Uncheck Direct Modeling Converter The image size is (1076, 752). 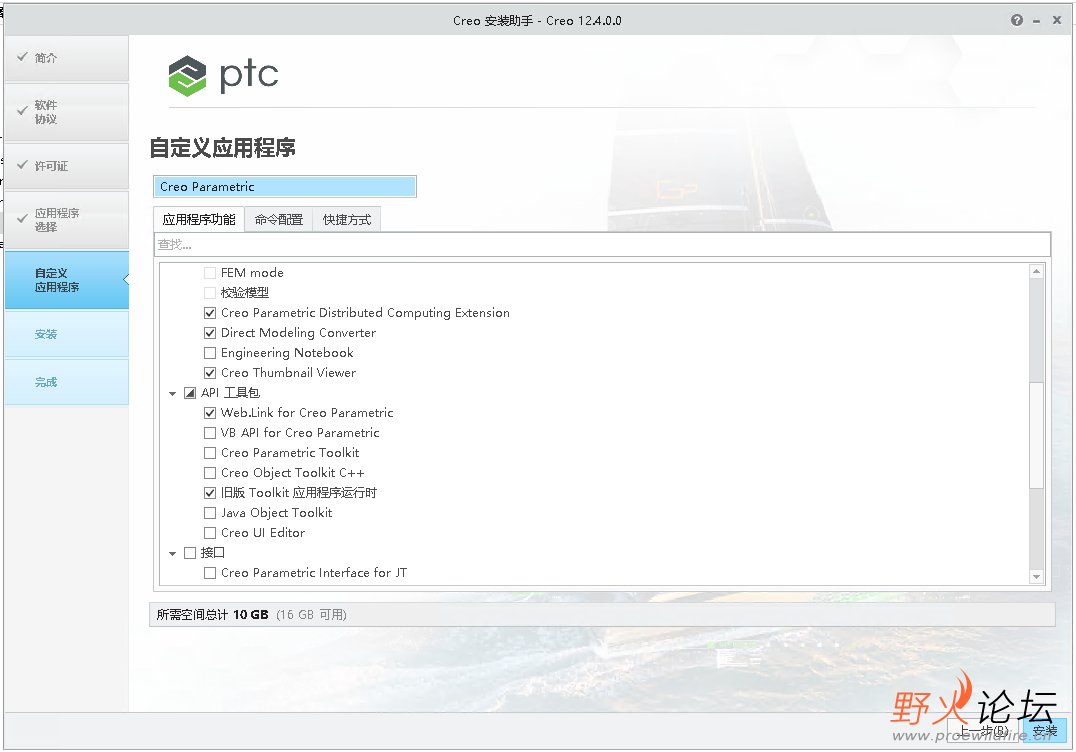pos(210,333)
